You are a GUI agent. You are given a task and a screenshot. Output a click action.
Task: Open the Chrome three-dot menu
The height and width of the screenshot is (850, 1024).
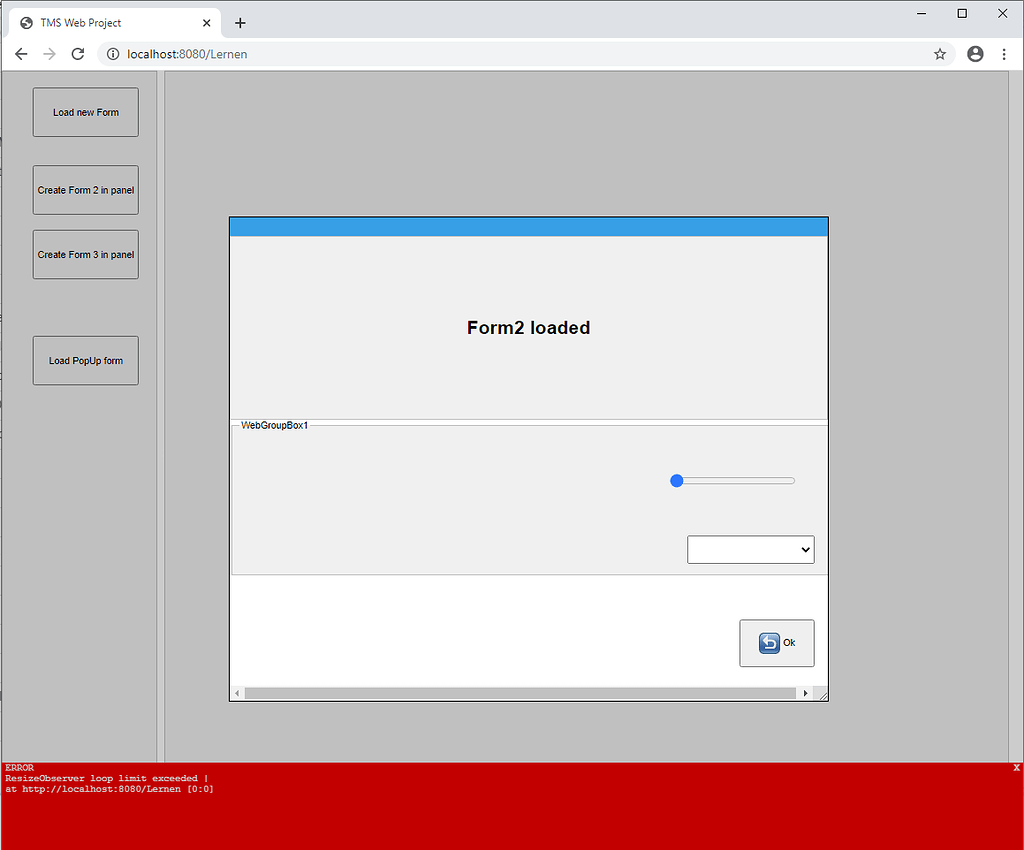pyautogui.click(x=1004, y=54)
